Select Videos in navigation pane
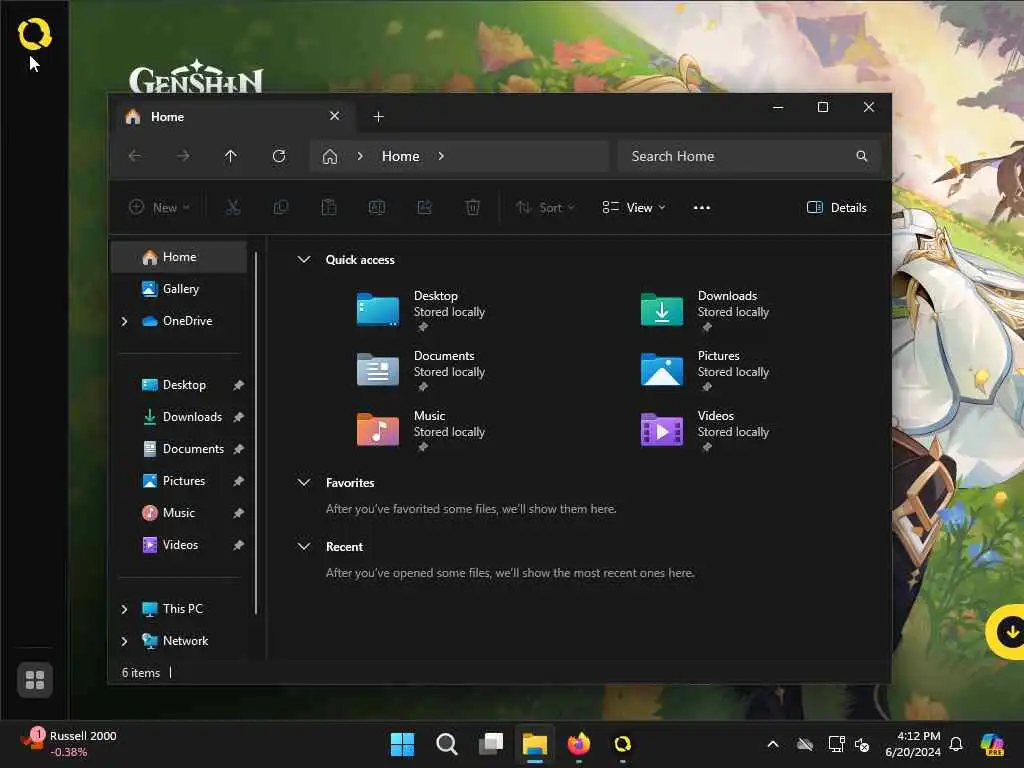Viewport: 1024px width, 768px height. (179, 545)
